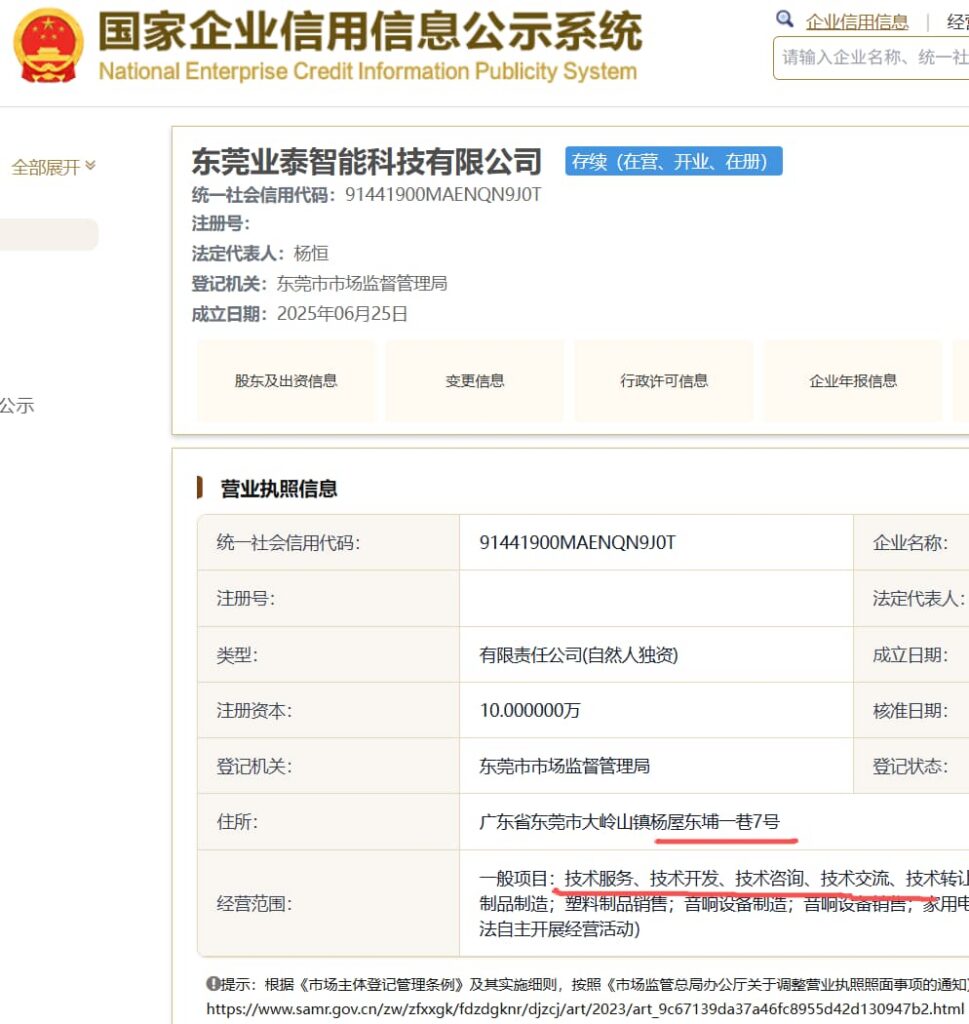Image resolution: width=969 pixels, height=1024 pixels.
Task: Click address 广东省东莞市大岭山镇杨屋东埔一巷7号
Action: pyautogui.click(x=629, y=822)
